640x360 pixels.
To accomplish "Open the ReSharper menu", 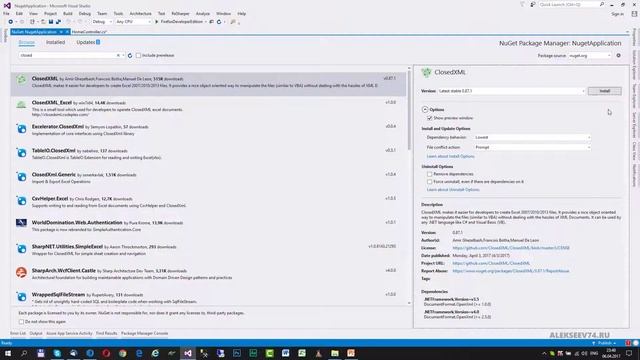I will pyautogui.click(x=180, y=13).
